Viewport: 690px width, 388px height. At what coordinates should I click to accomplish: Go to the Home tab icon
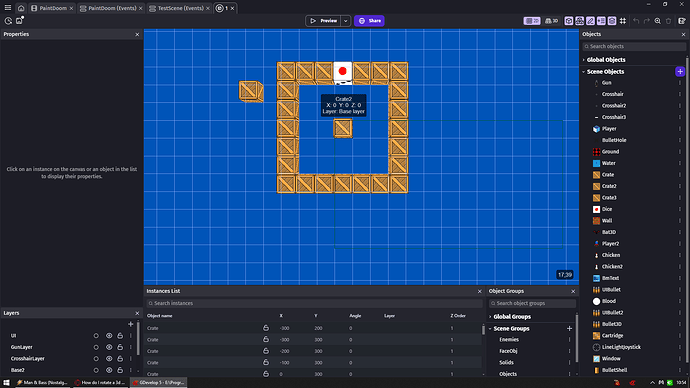[x=21, y=8]
